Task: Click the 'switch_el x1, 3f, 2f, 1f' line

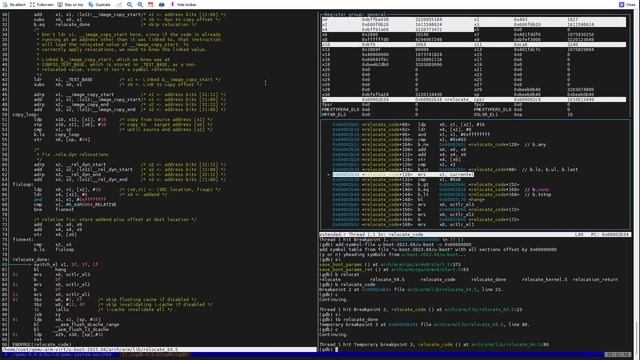Action: click(x=66, y=264)
